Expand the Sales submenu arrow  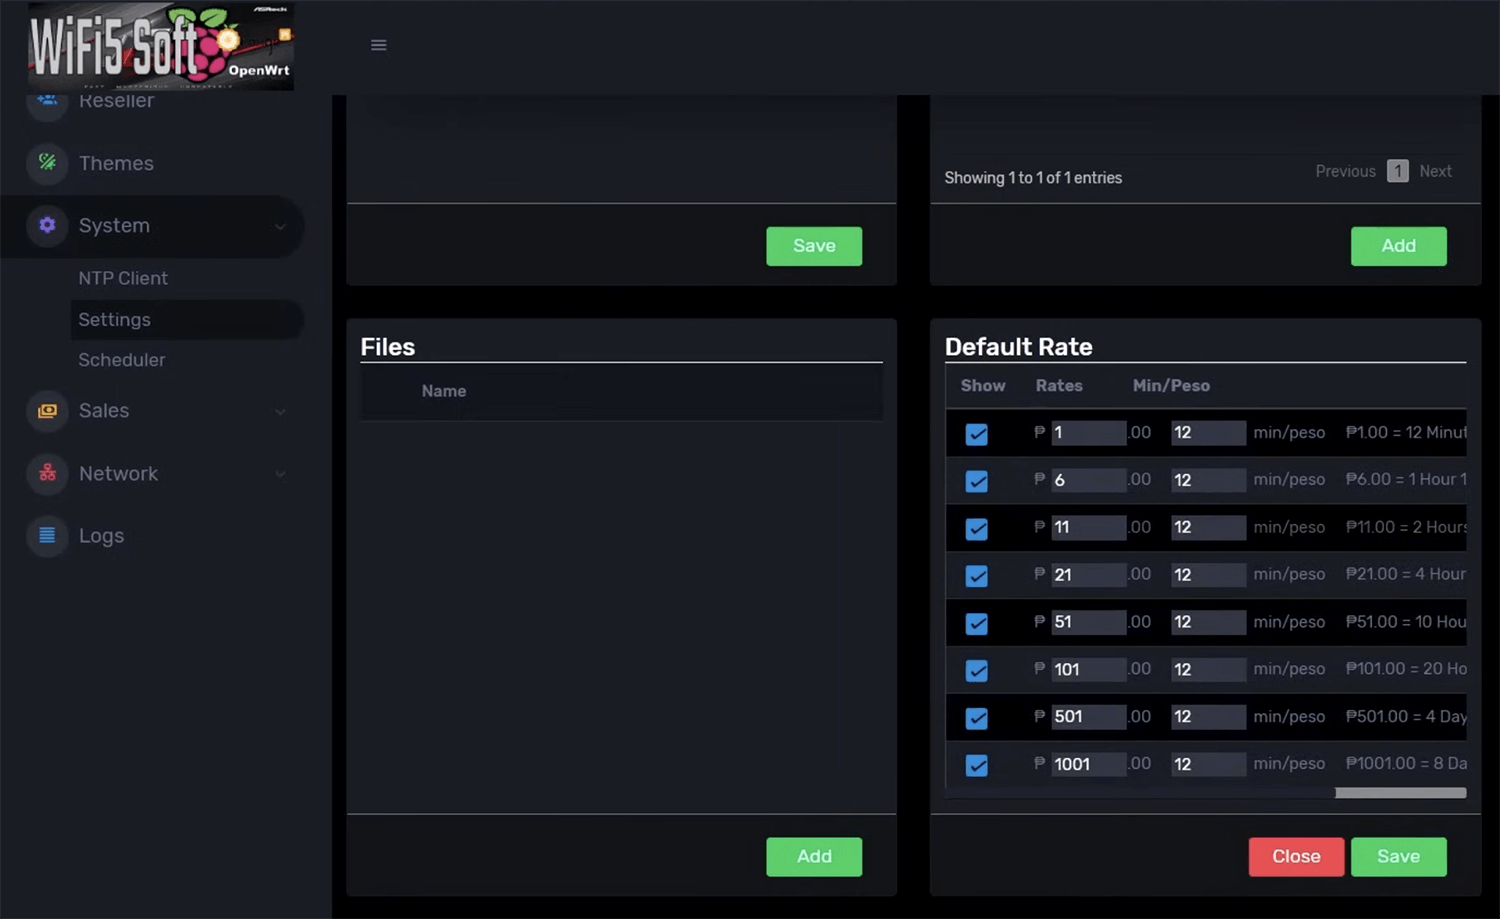(280, 411)
